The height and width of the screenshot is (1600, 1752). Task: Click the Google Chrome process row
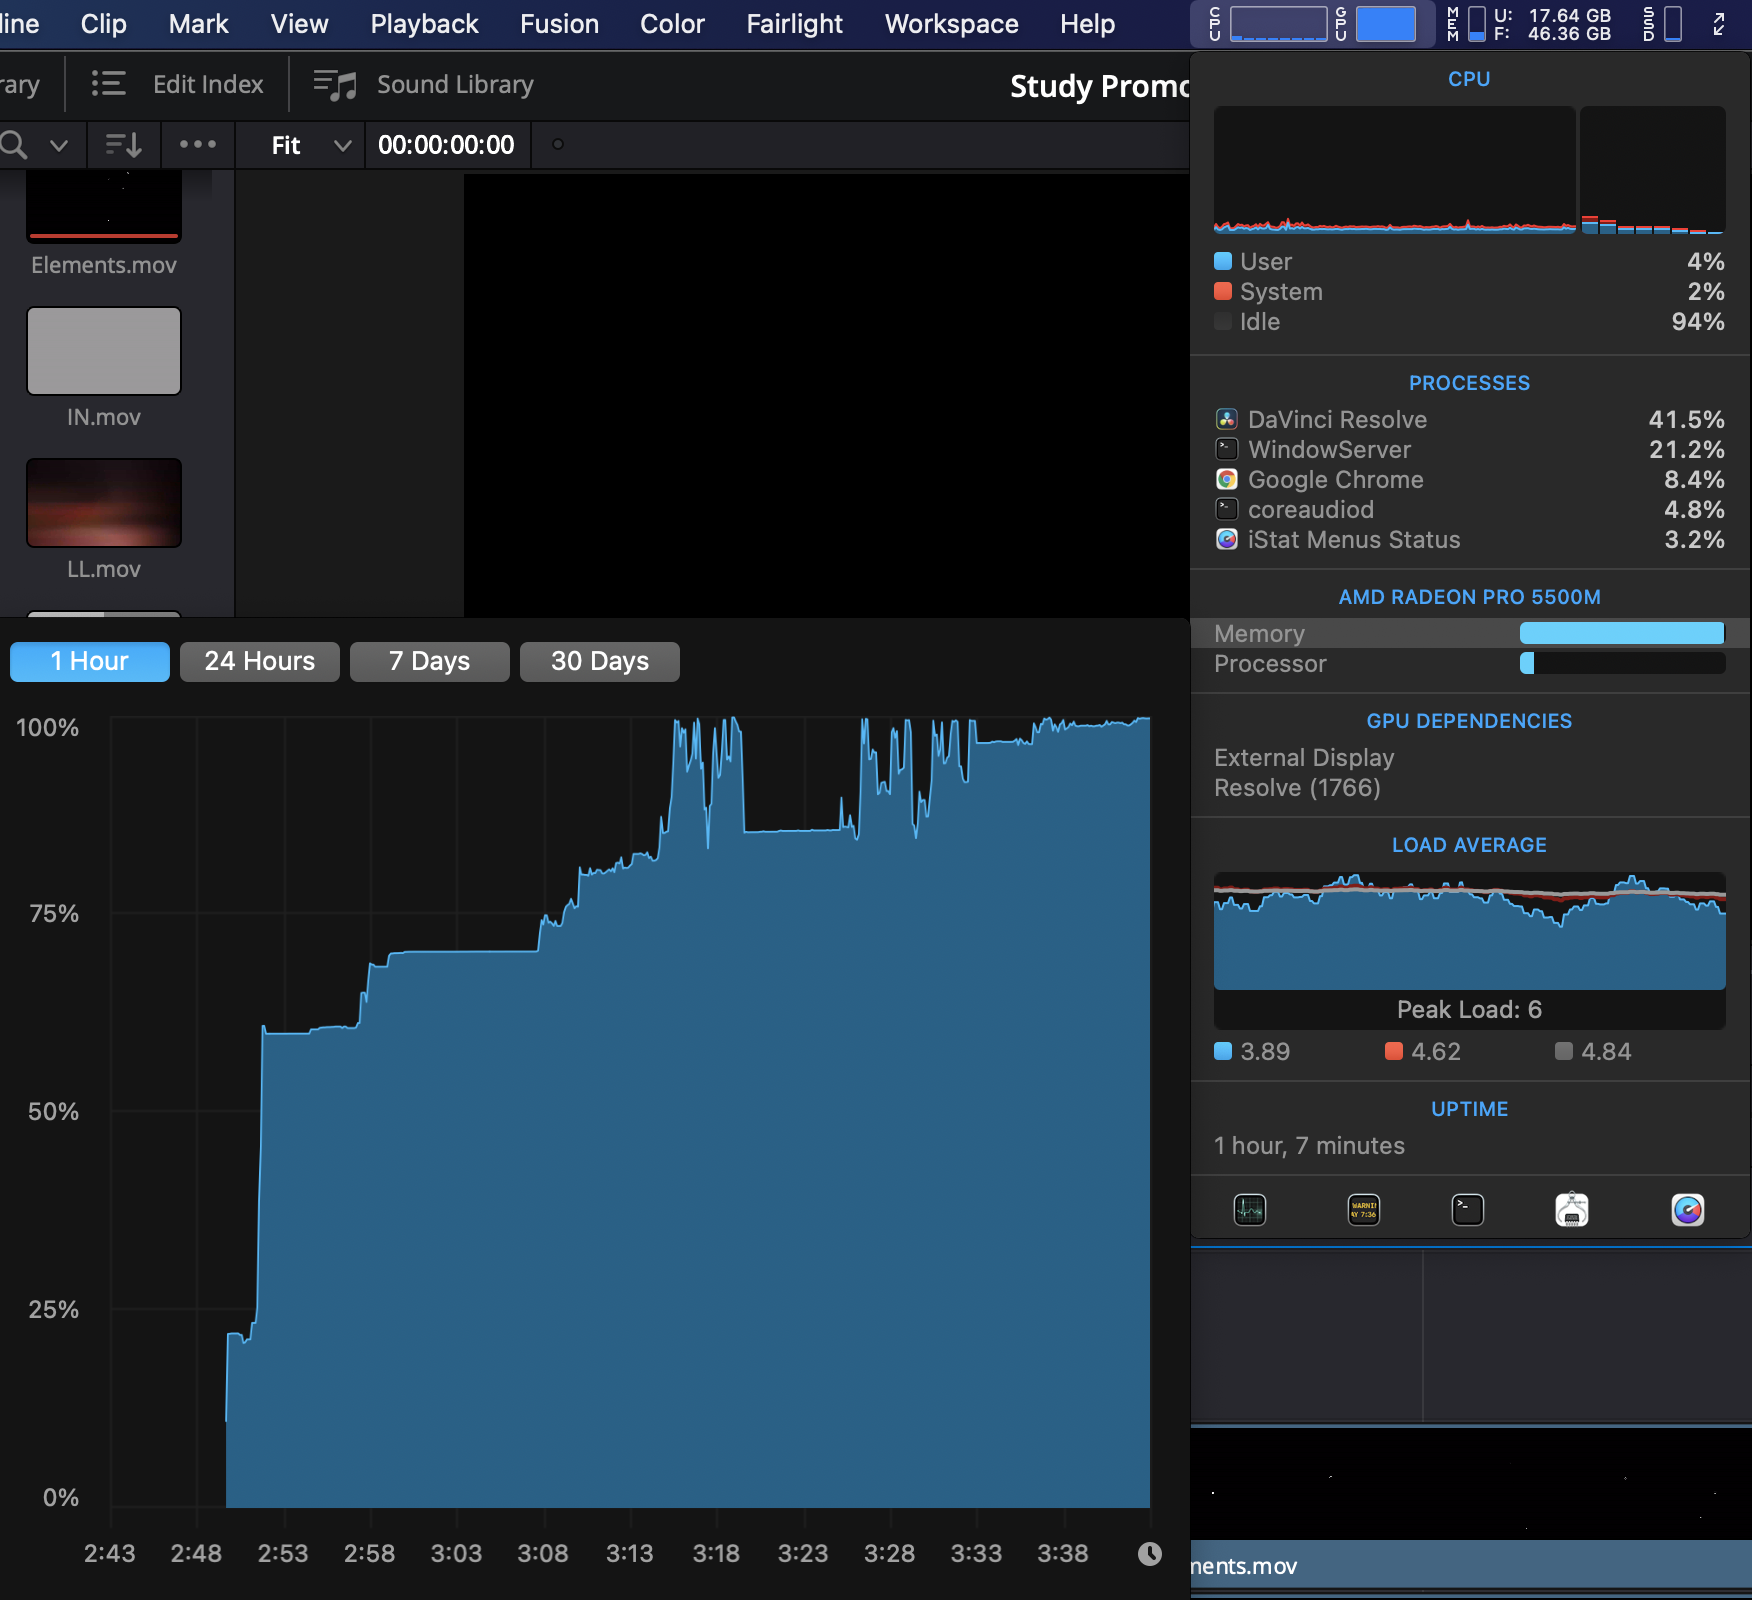point(1470,479)
